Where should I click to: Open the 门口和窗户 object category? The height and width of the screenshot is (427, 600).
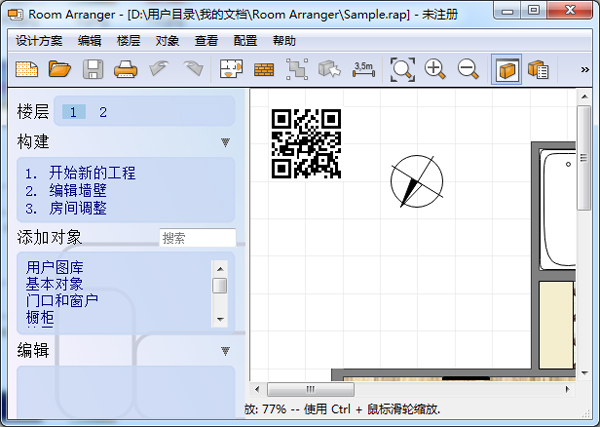(x=62, y=300)
